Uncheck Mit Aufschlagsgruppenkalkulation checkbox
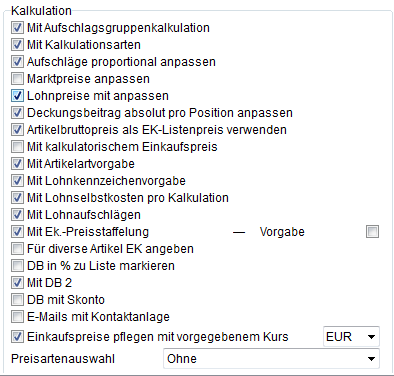This screenshot has height=376, width=394. [x=17, y=28]
